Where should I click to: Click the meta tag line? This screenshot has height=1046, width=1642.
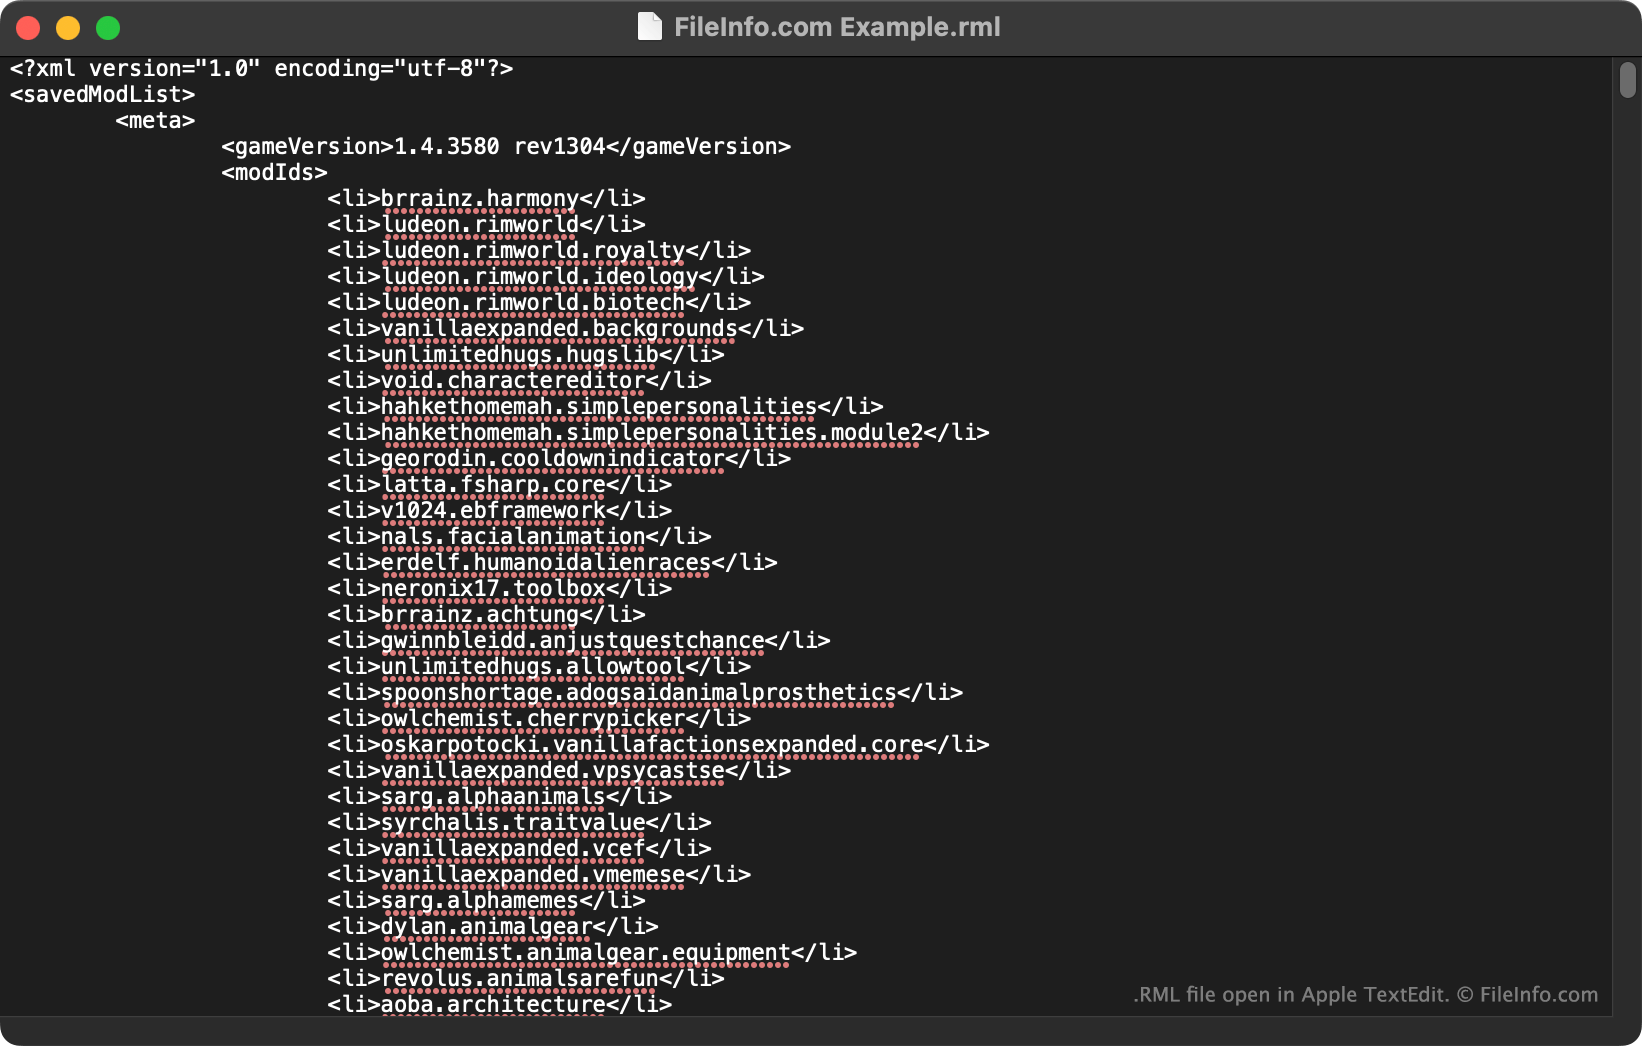(155, 120)
